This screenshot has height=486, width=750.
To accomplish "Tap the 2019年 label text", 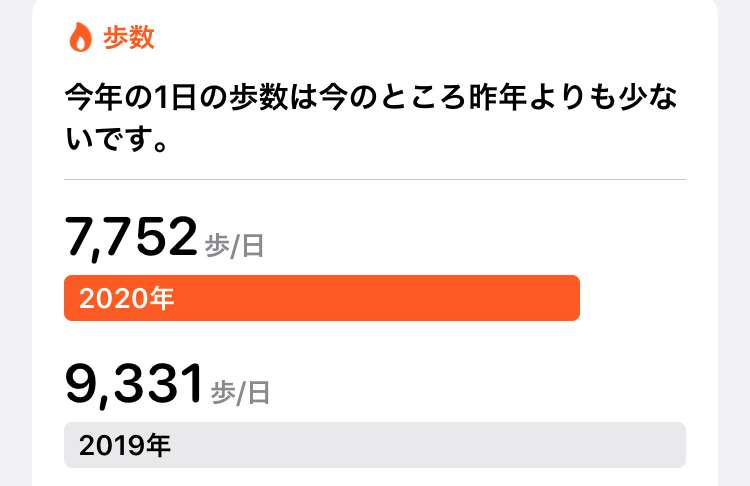I will point(125,445).
